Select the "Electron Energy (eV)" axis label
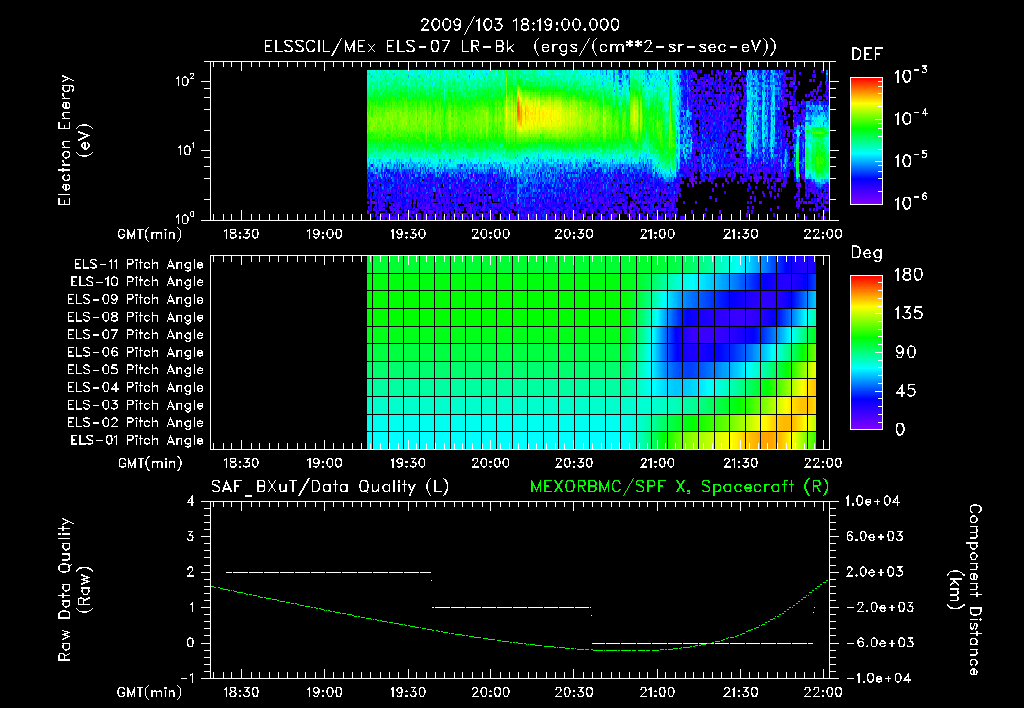This screenshot has width=1024, height=708. [x=74, y=140]
